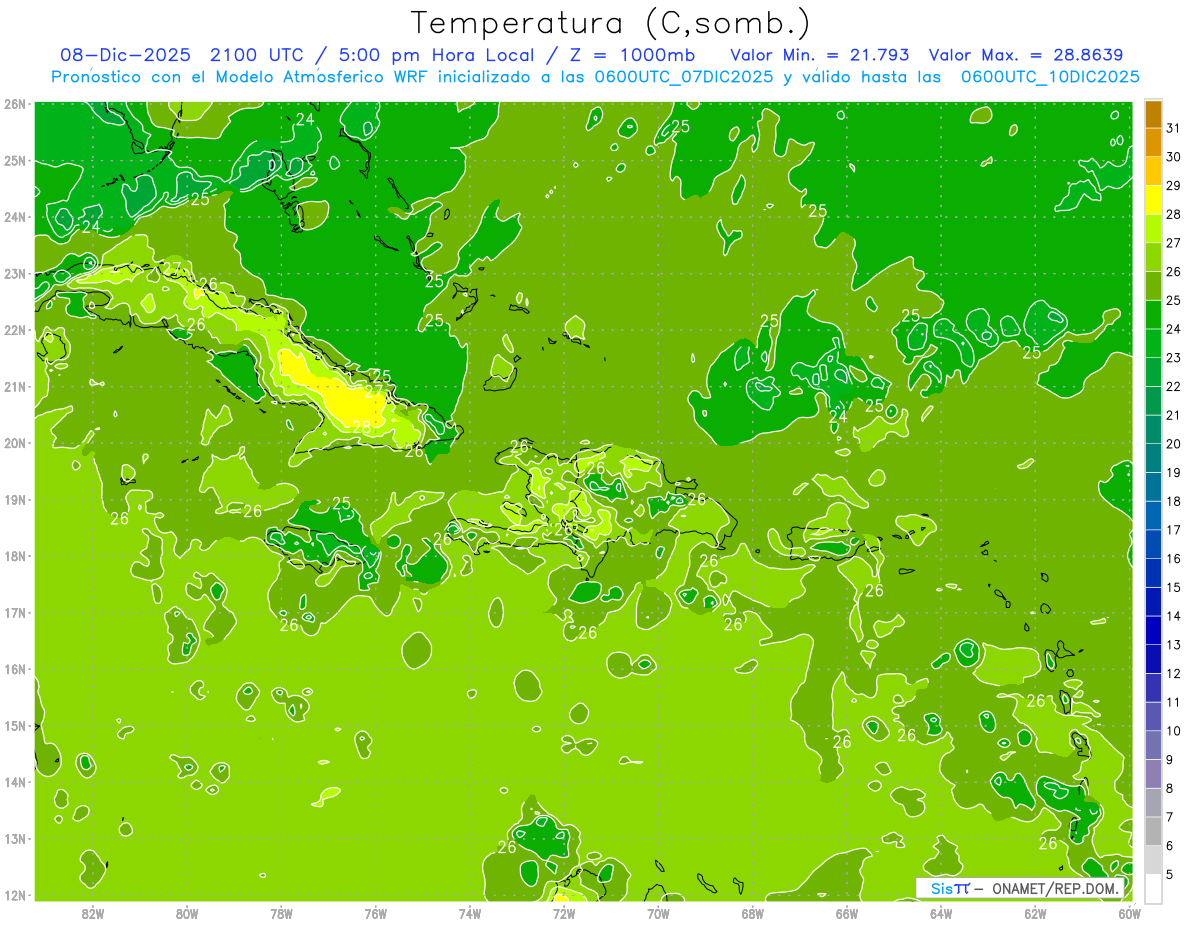Click the title 'Temperatura (C,somb.)'
The width and height of the screenshot is (1200, 927).
611,23
